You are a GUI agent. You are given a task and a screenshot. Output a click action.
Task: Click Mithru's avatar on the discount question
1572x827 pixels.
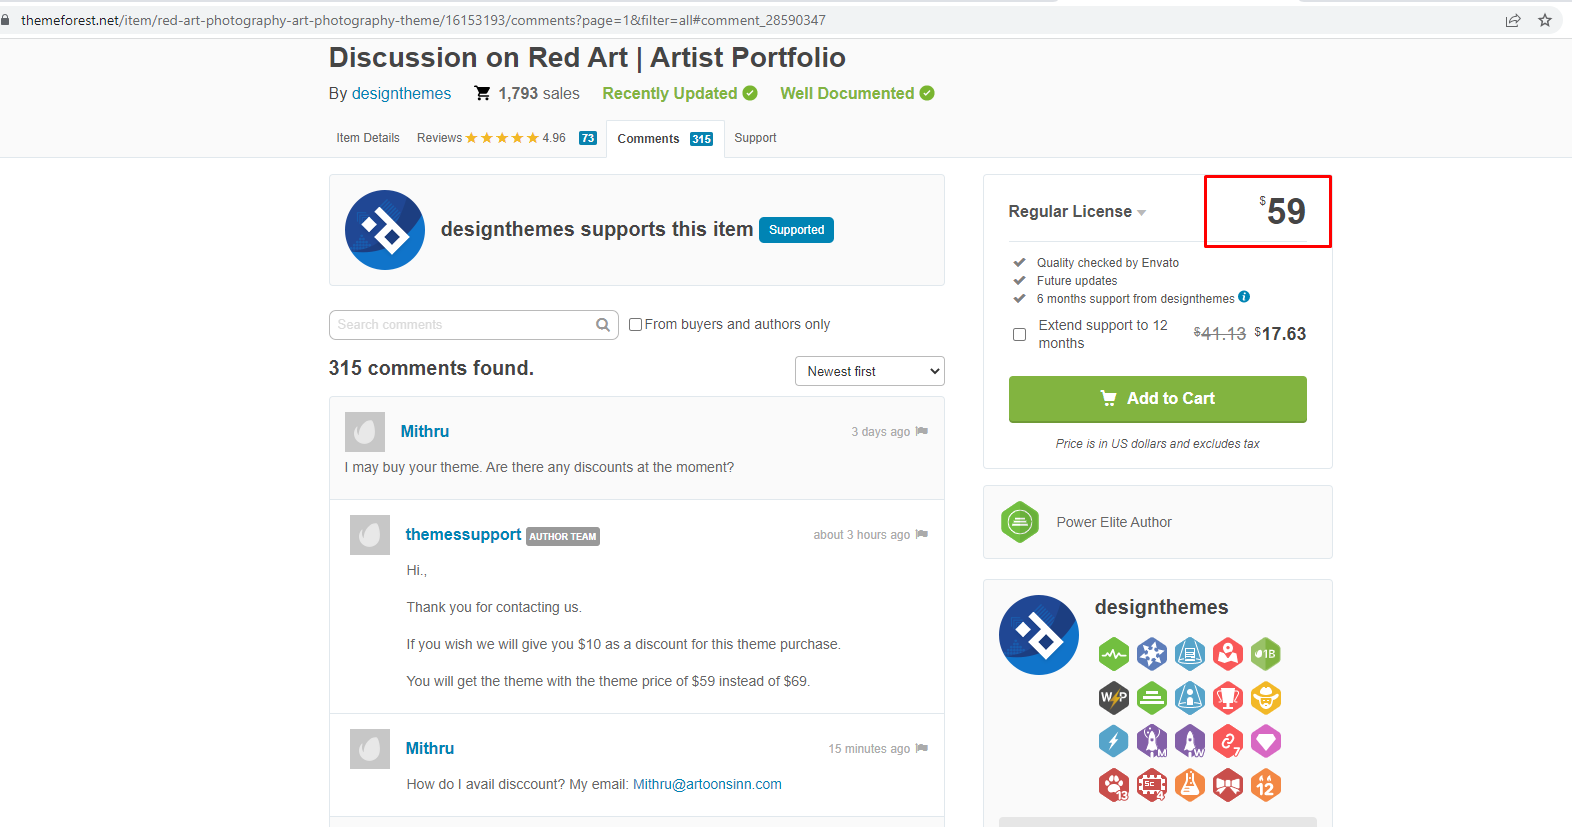(365, 432)
